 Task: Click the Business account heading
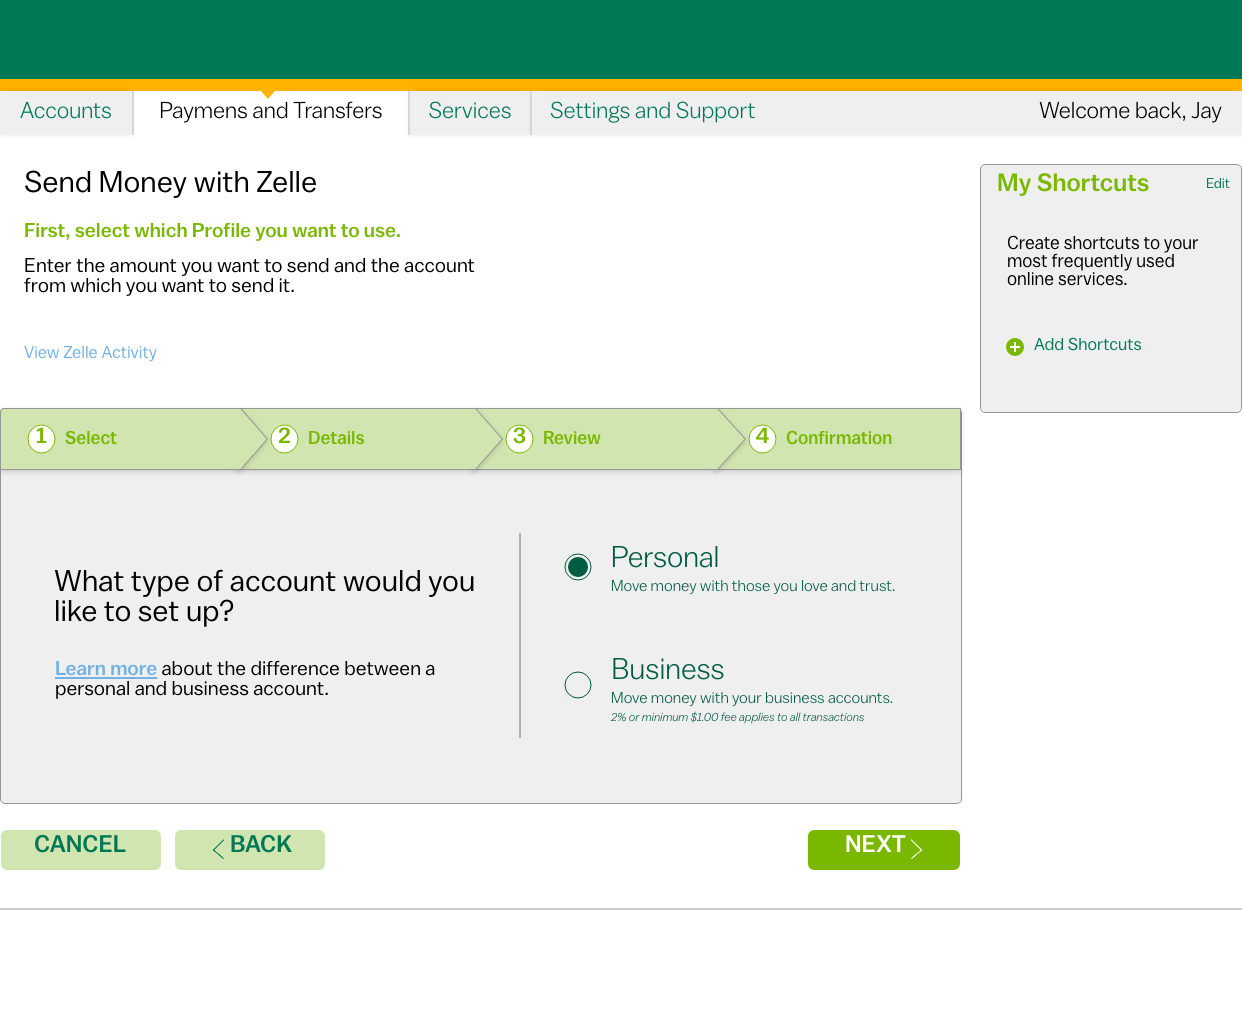pos(668,670)
